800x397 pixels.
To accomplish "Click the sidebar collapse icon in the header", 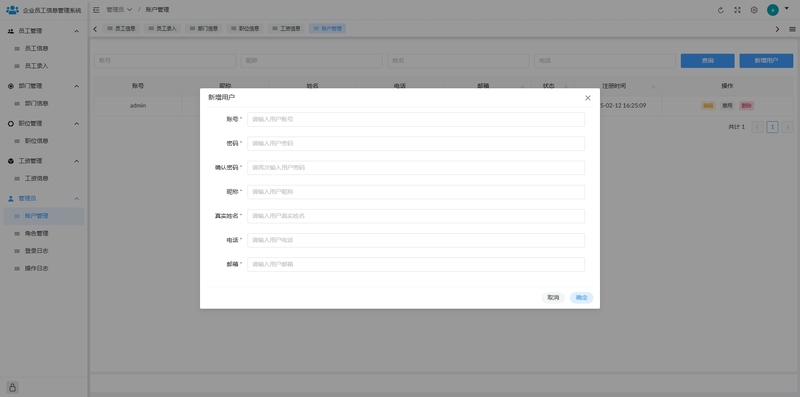I will point(96,10).
